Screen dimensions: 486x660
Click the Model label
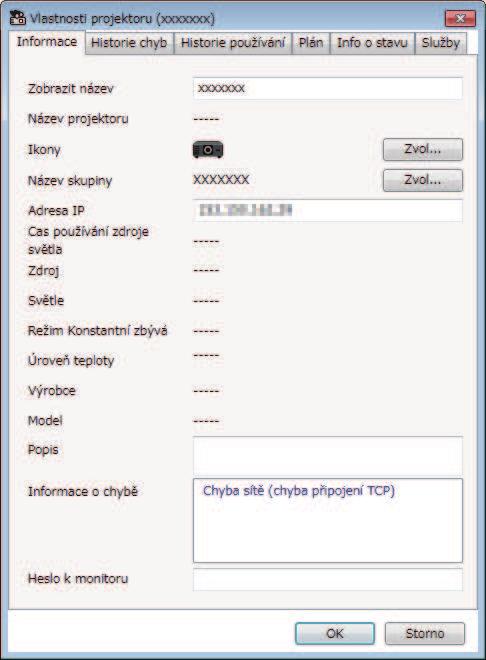coord(45,420)
